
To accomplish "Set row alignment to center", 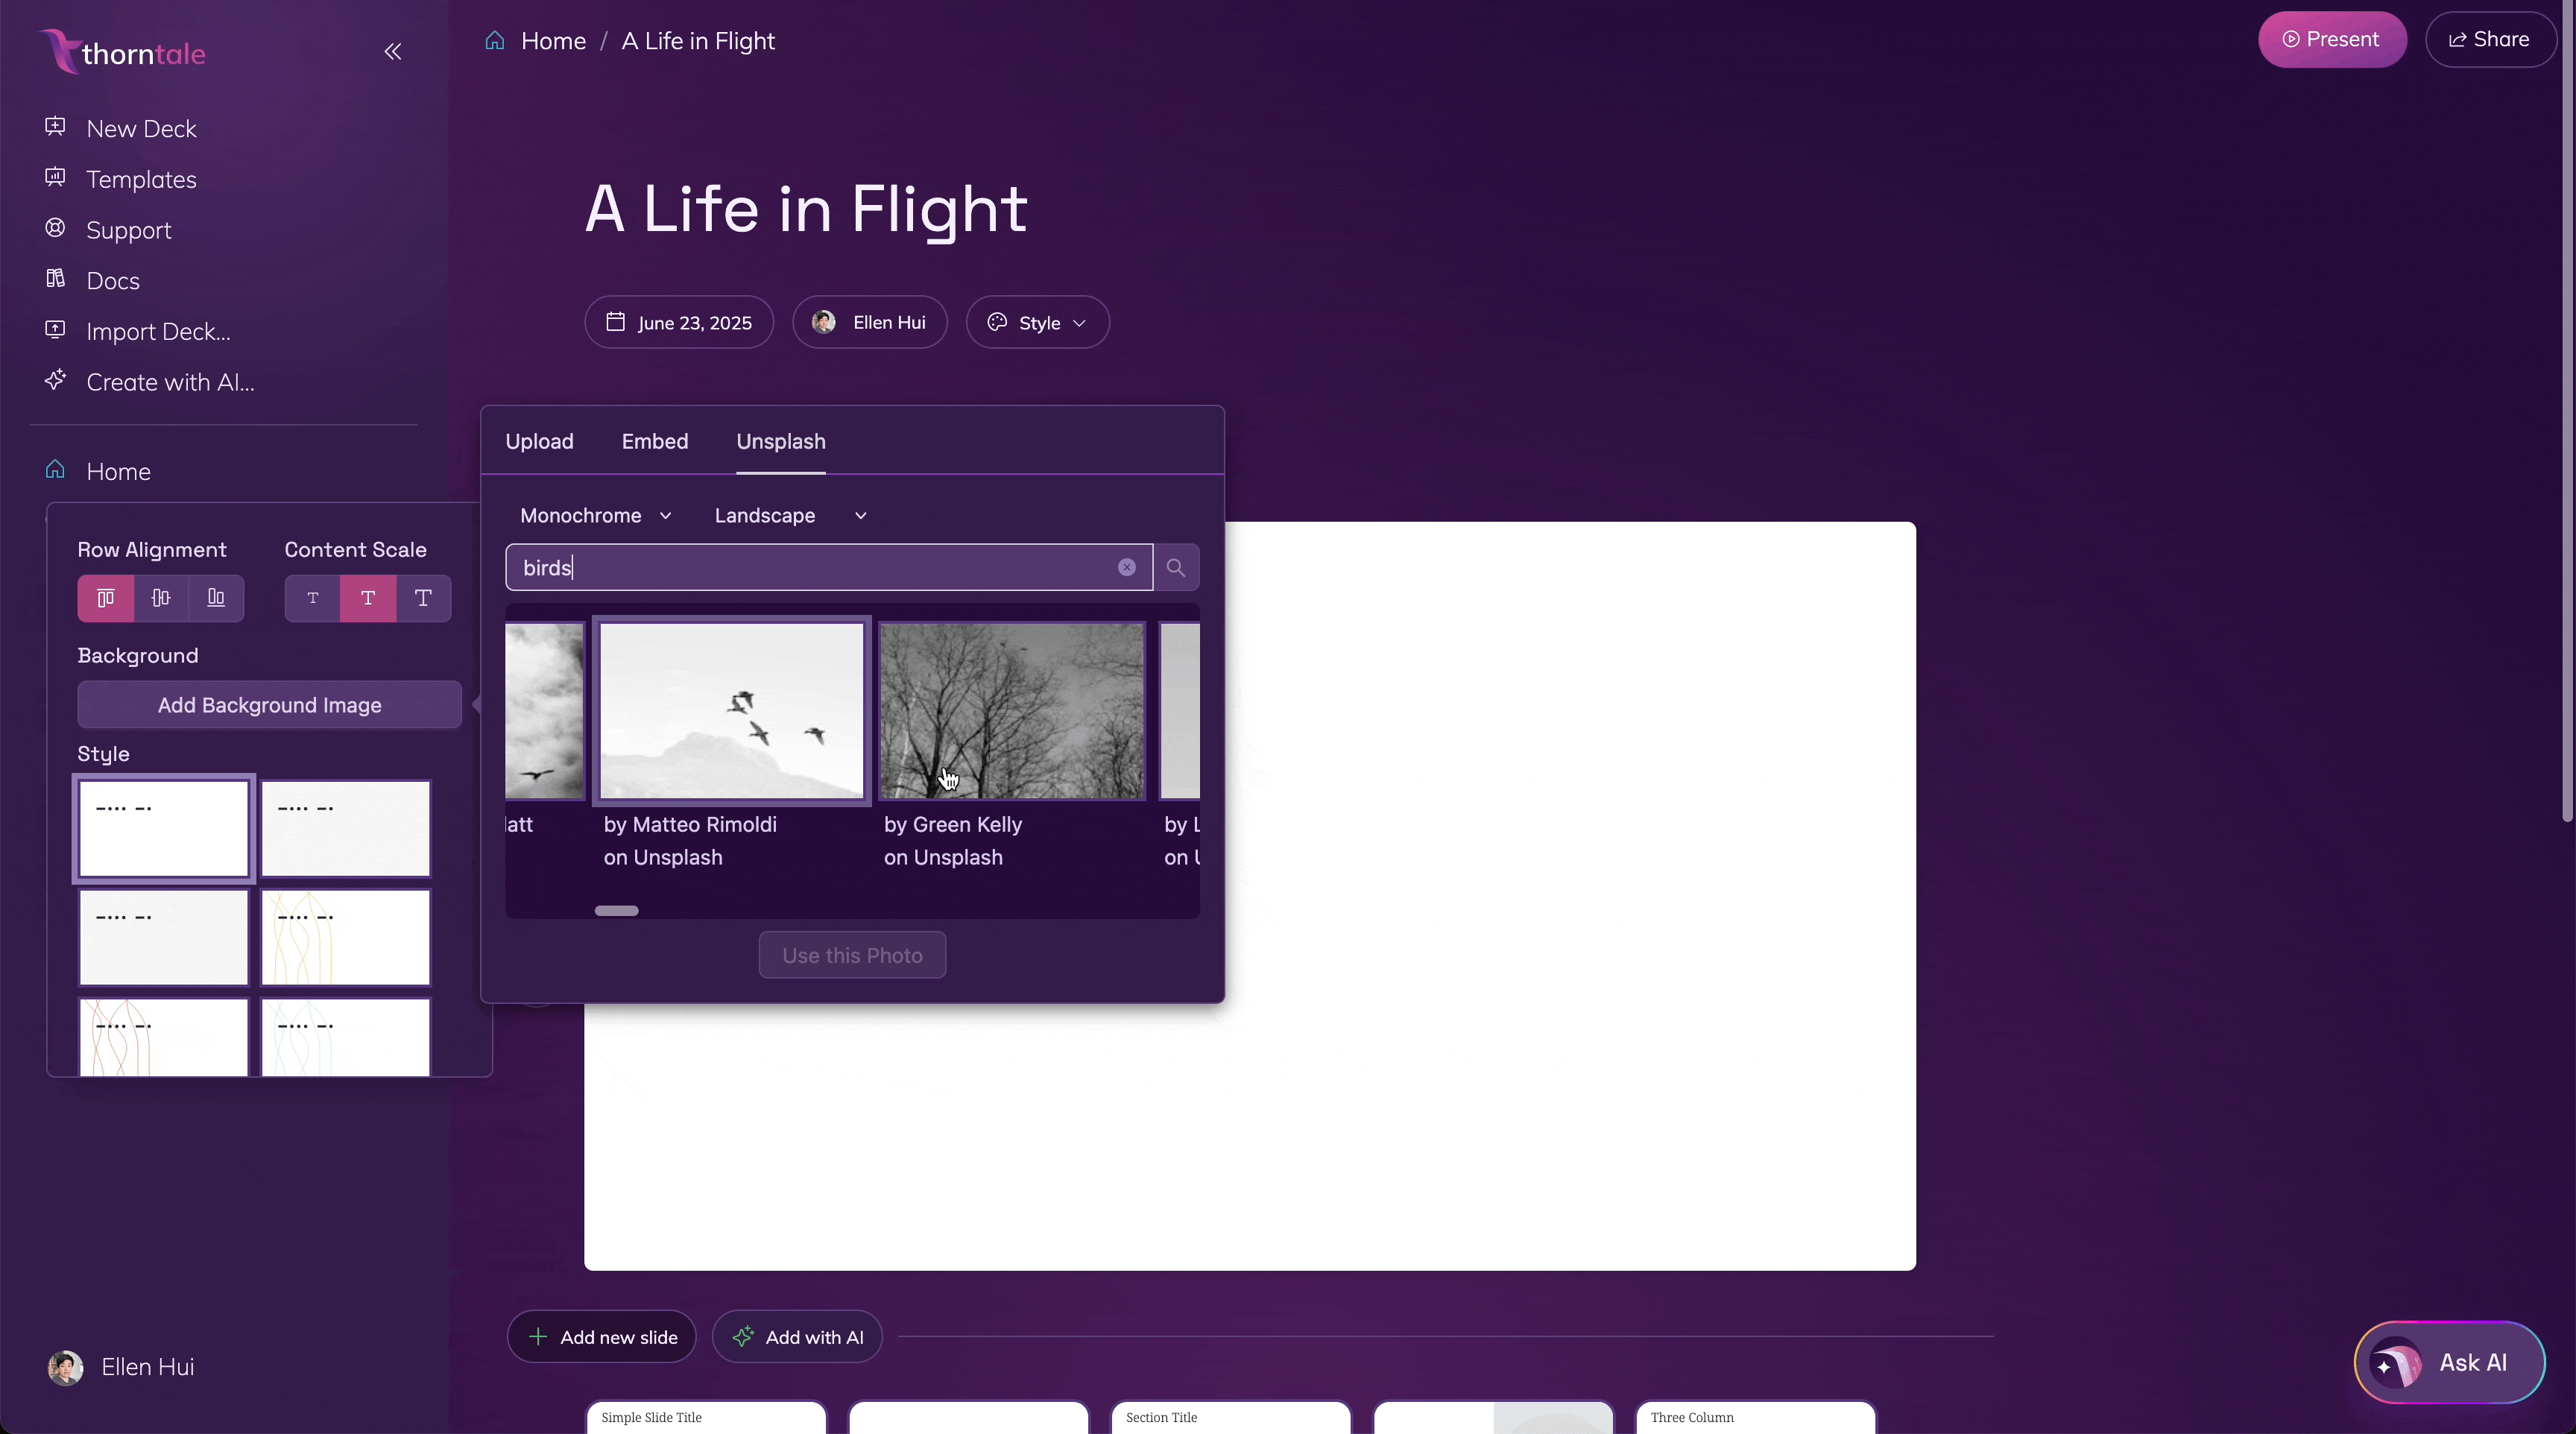I will point(161,598).
